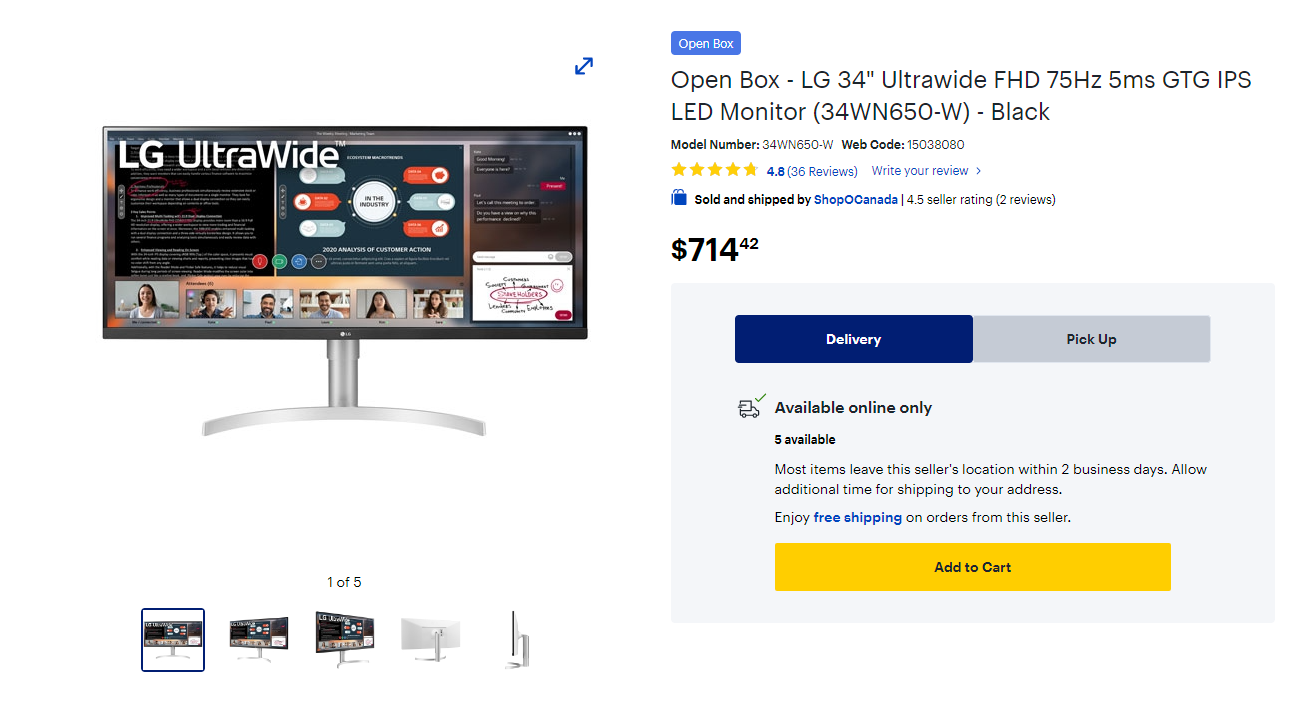This screenshot has width=1294, height=701.
Task: Click the star rating icons
Action: click(715, 170)
